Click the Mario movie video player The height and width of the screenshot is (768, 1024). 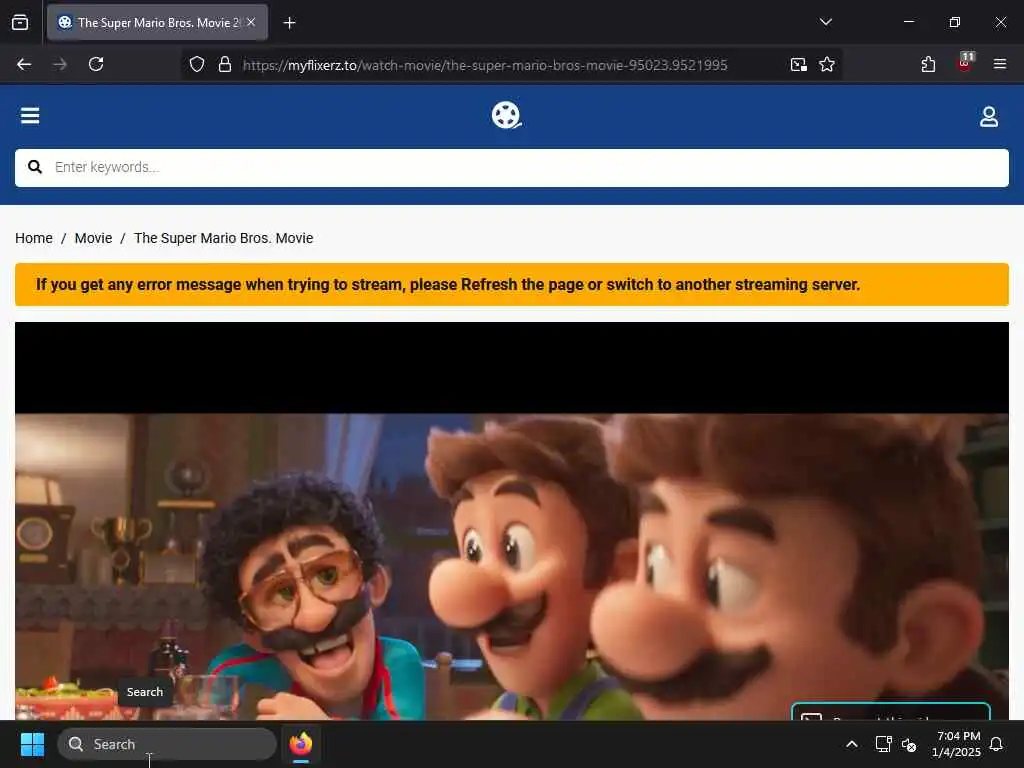pyautogui.click(x=512, y=521)
